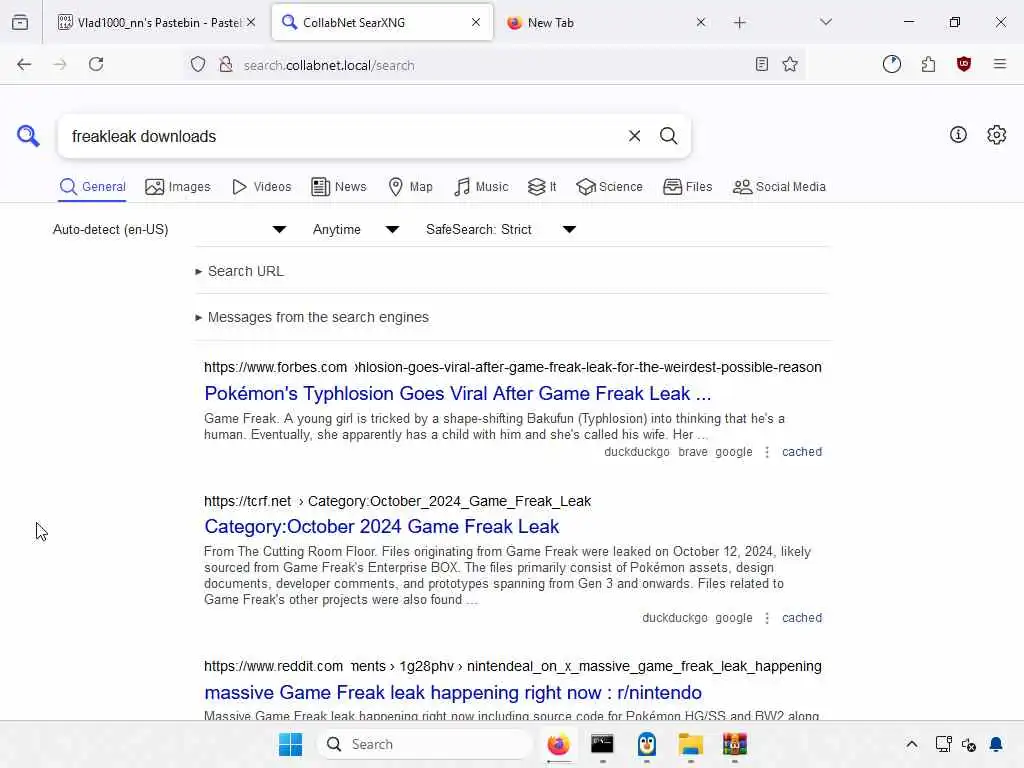This screenshot has width=1024, height=768.
Task: Open Category:October 2024 Game Freak Leak result
Action: point(381,526)
